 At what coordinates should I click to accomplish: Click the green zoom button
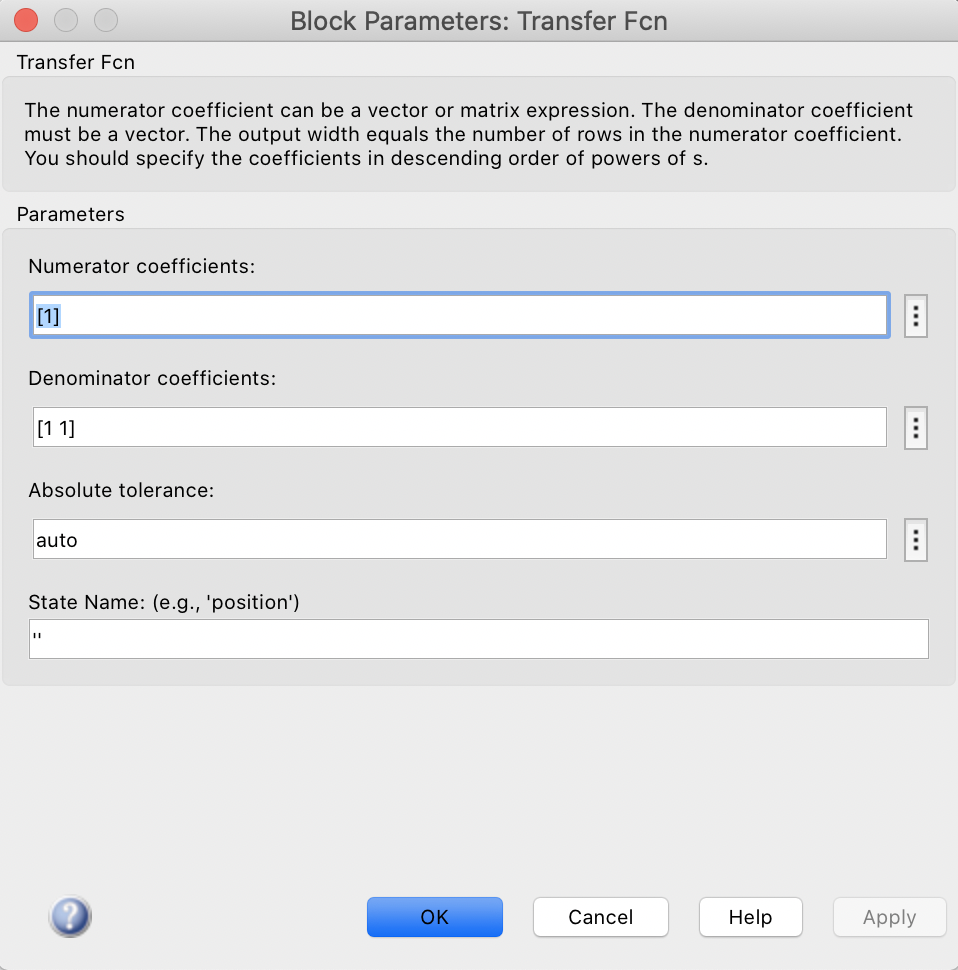click(x=104, y=19)
